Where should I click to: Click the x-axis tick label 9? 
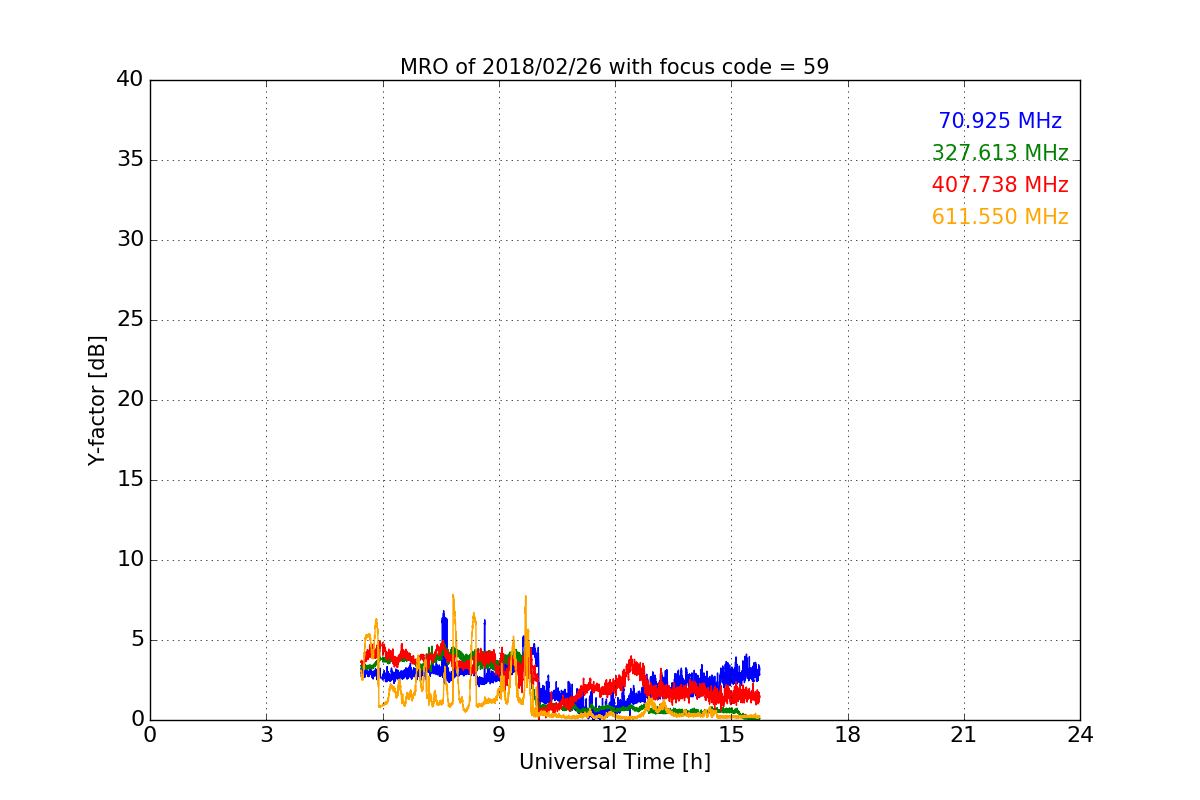499,735
